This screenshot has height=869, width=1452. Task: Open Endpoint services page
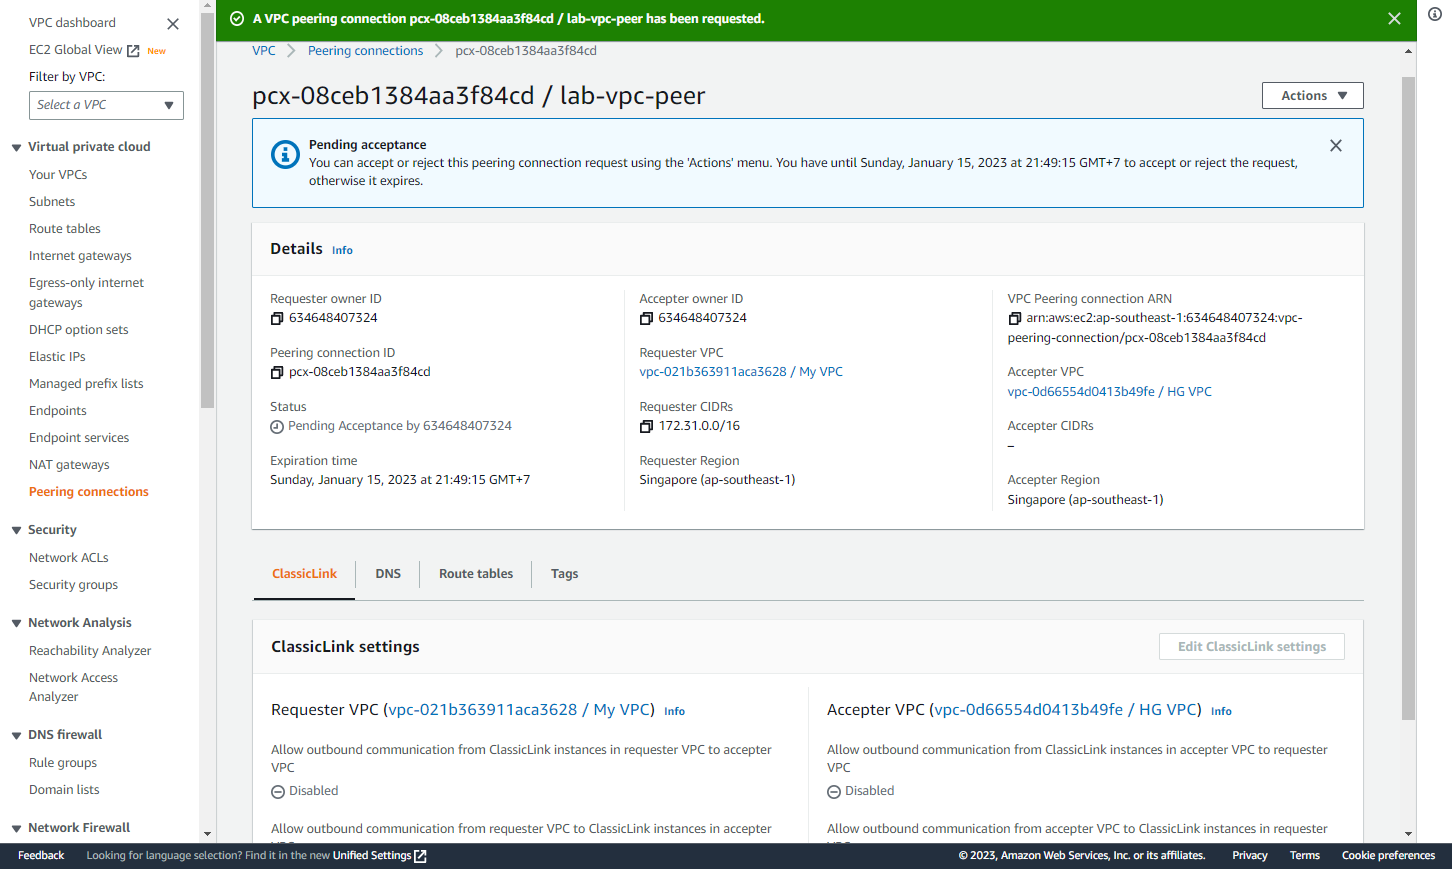click(79, 438)
